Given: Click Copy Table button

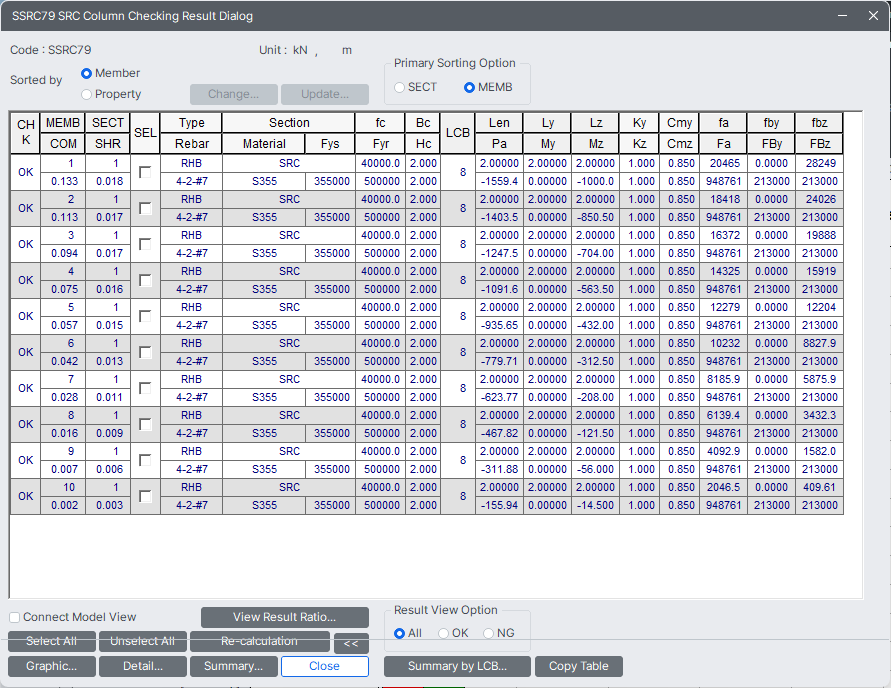Looking at the screenshot, I should click(578, 666).
